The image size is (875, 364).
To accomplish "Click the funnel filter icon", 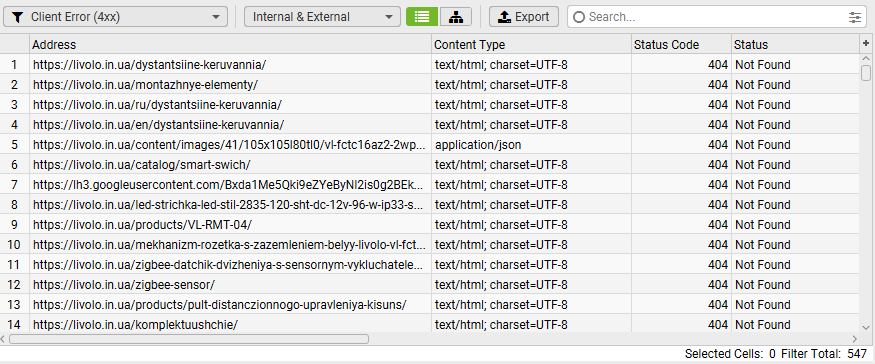I will (17, 17).
